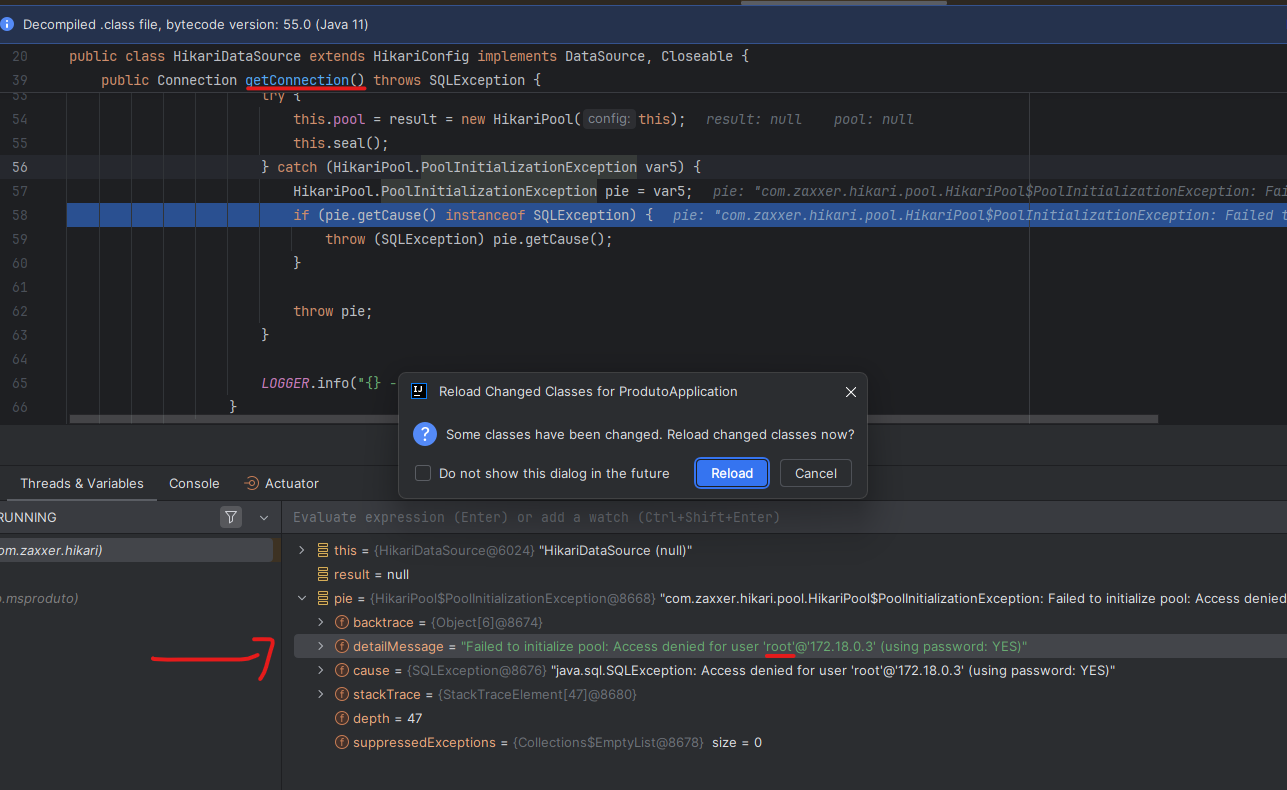
Task: Expand the cause SQLException node
Action: [321, 671]
